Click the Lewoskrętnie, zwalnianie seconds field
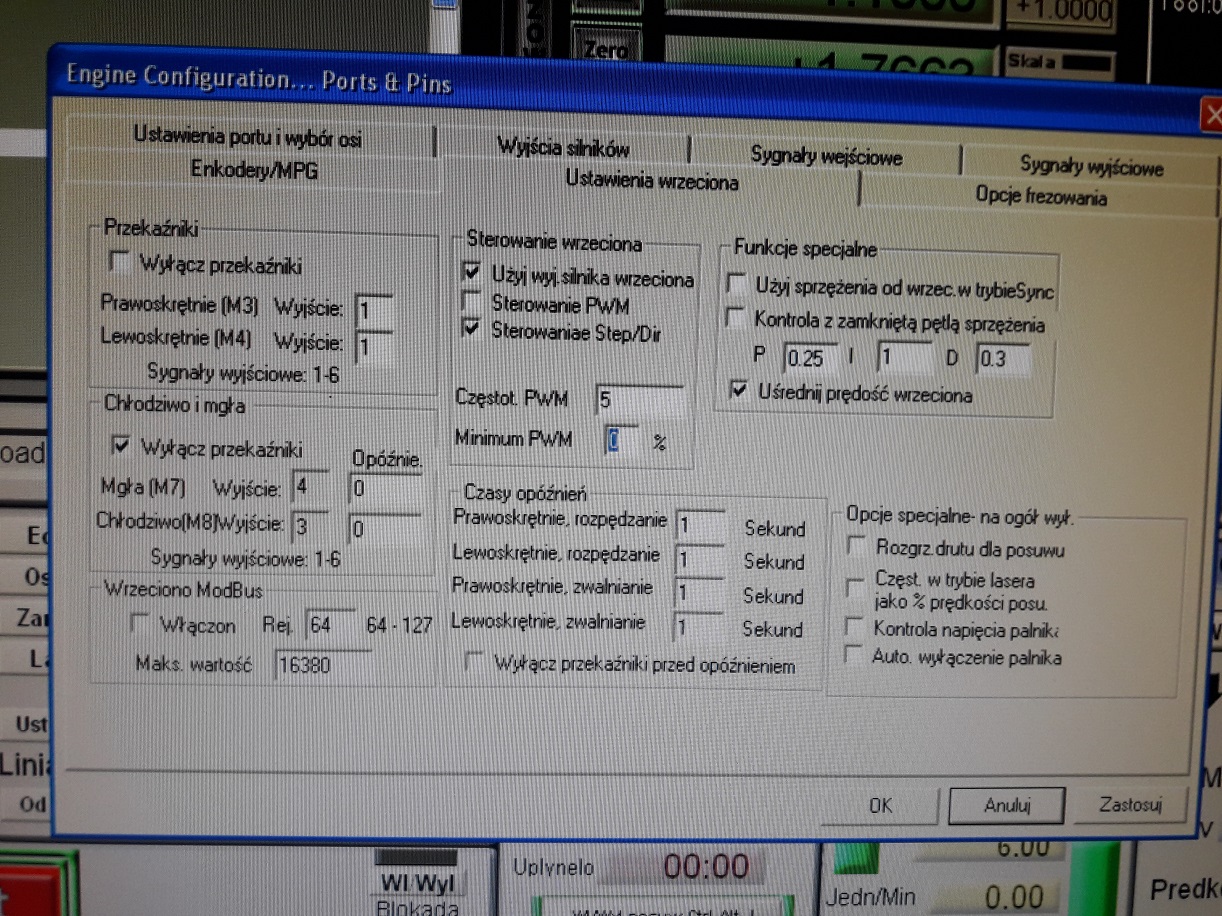The image size is (1222, 916). pyautogui.click(x=698, y=626)
